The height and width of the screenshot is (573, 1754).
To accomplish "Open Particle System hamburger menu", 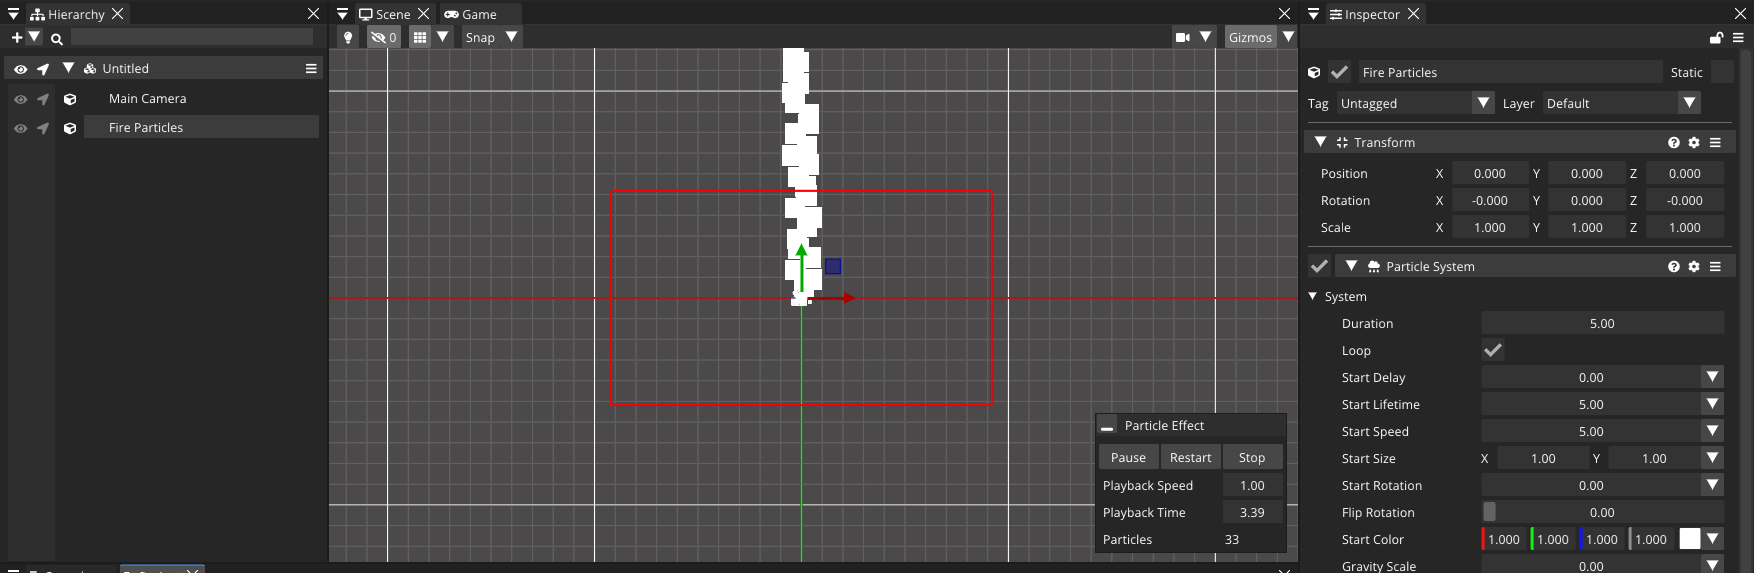I will click(1715, 267).
